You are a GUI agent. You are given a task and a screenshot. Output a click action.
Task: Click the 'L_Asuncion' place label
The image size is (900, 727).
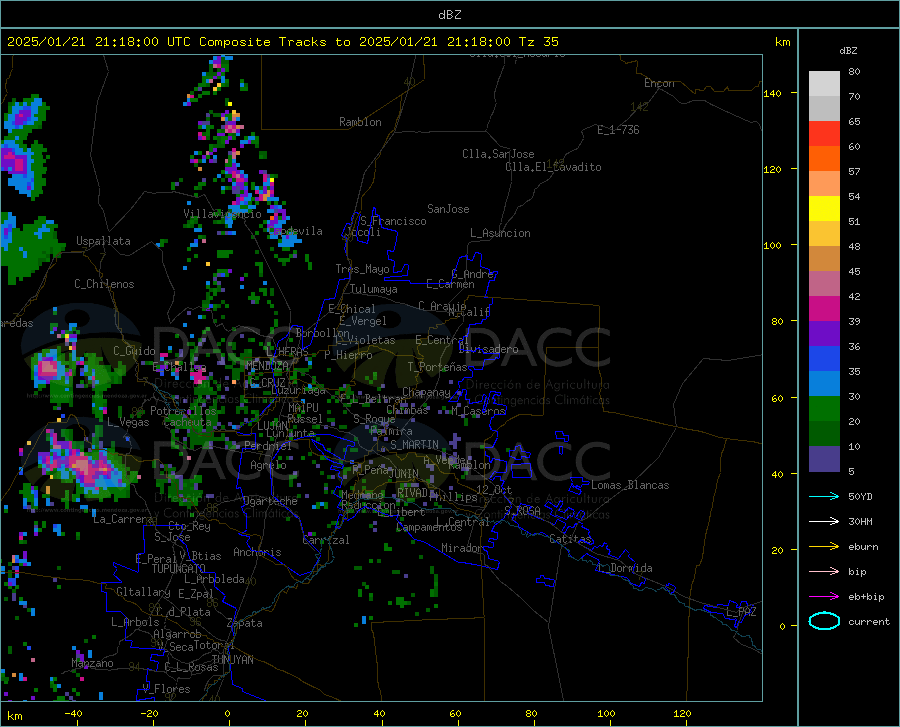click(x=500, y=233)
